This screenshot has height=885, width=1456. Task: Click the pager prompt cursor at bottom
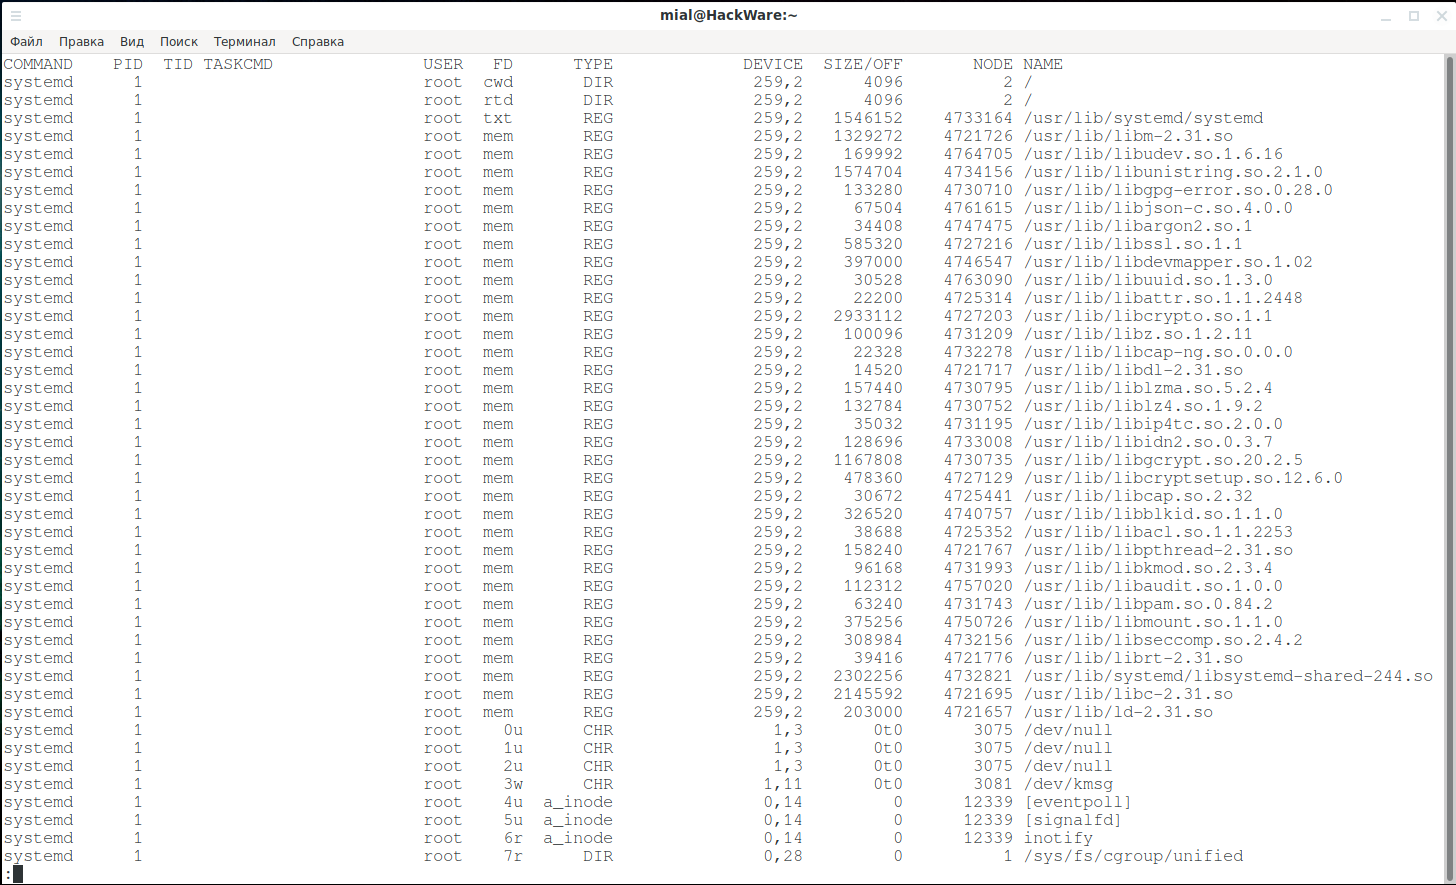click(17, 874)
